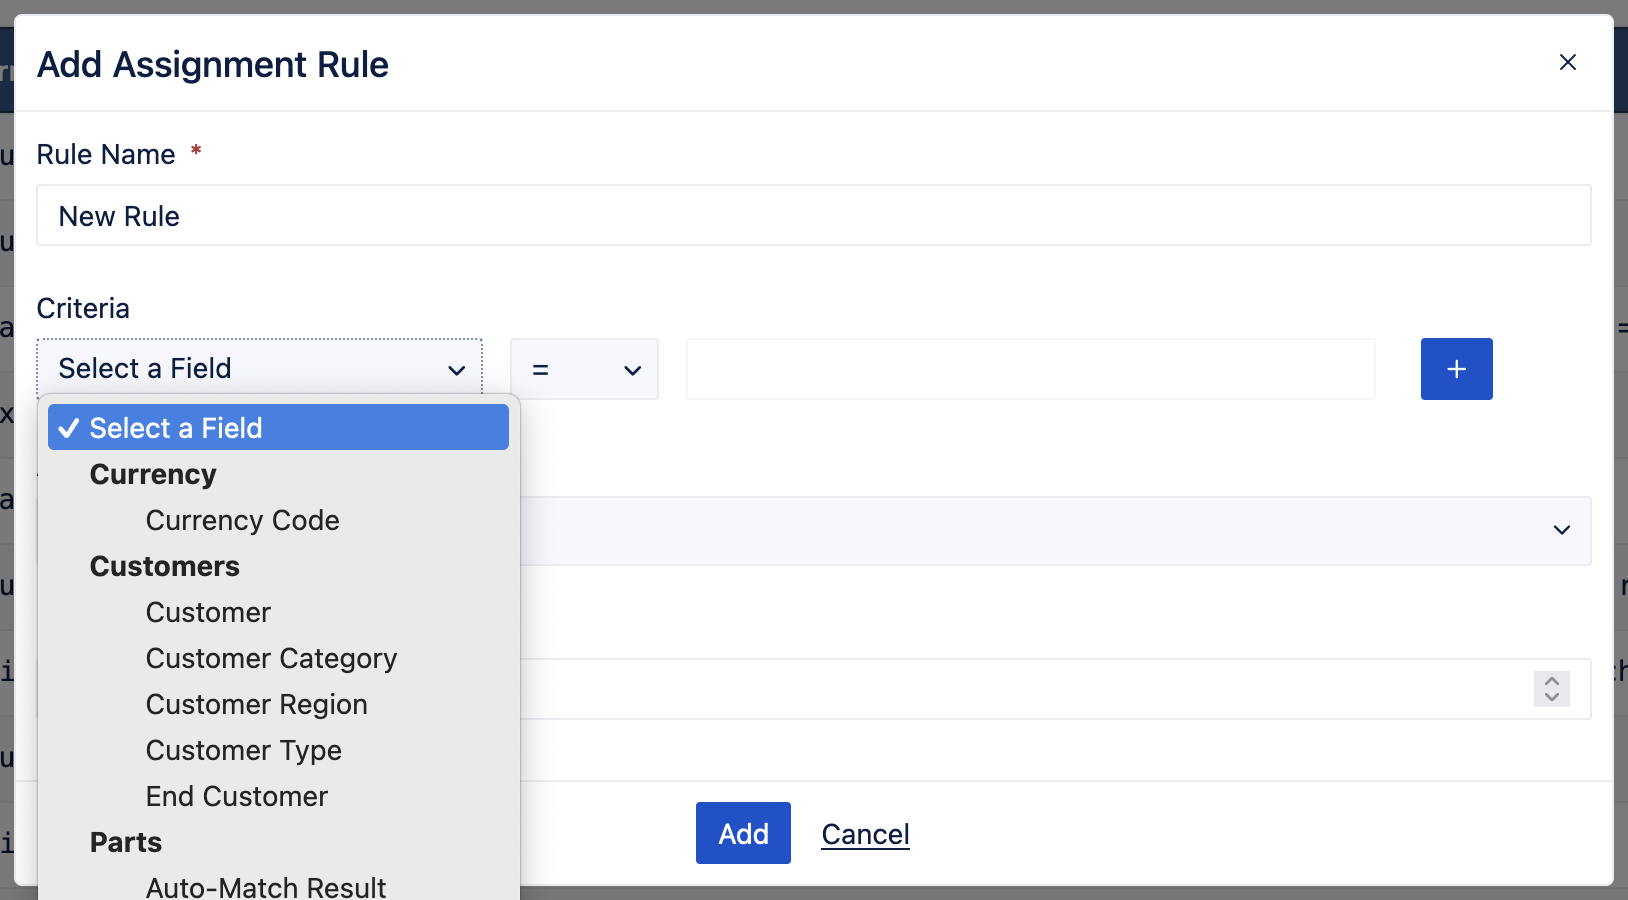
Task: Click the Currency group heading
Action: pos(153,474)
